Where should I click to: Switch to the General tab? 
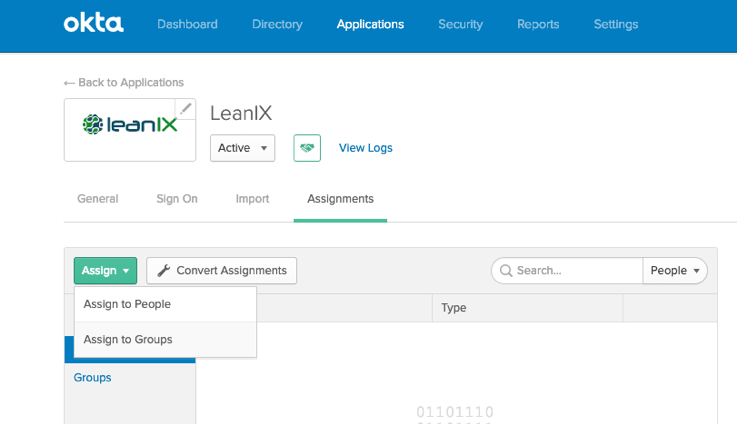[x=98, y=199]
